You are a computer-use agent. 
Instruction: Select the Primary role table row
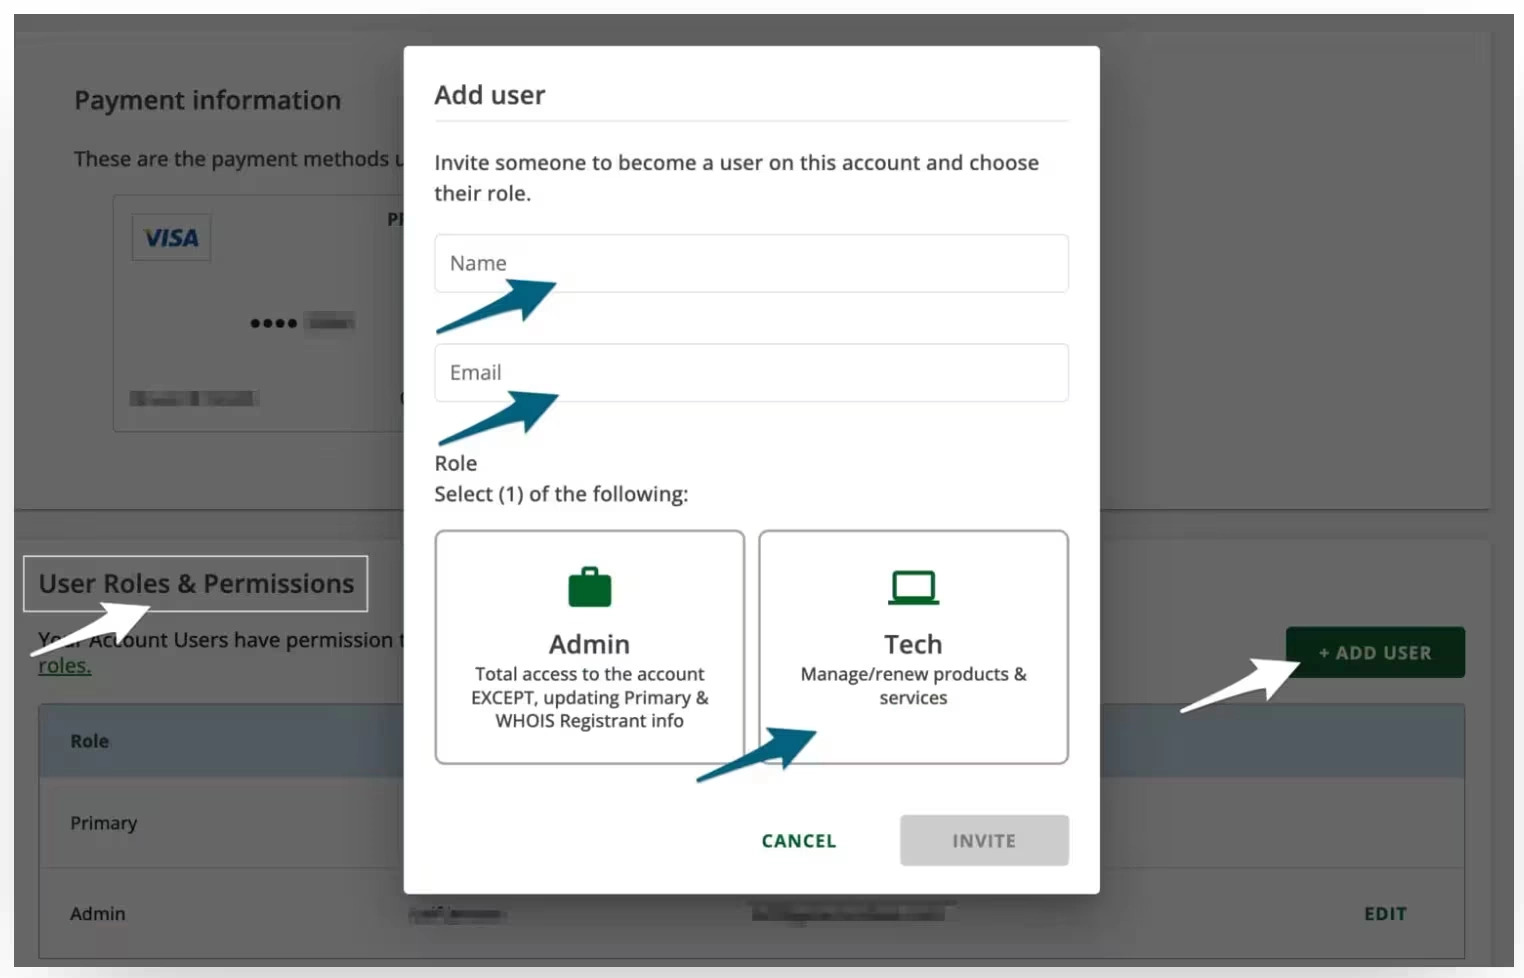point(104,823)
